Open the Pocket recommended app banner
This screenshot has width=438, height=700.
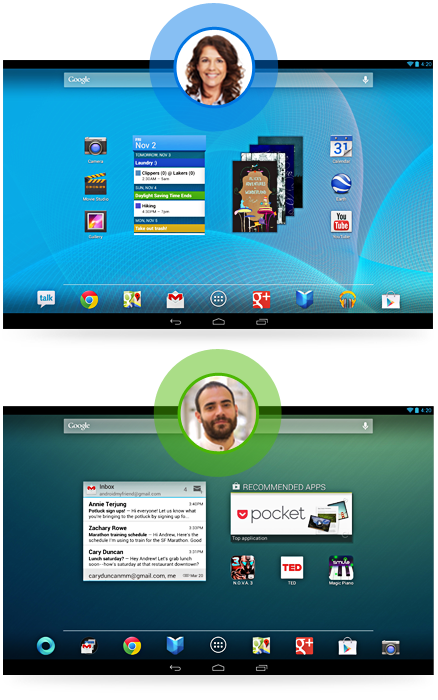[292, 514]
